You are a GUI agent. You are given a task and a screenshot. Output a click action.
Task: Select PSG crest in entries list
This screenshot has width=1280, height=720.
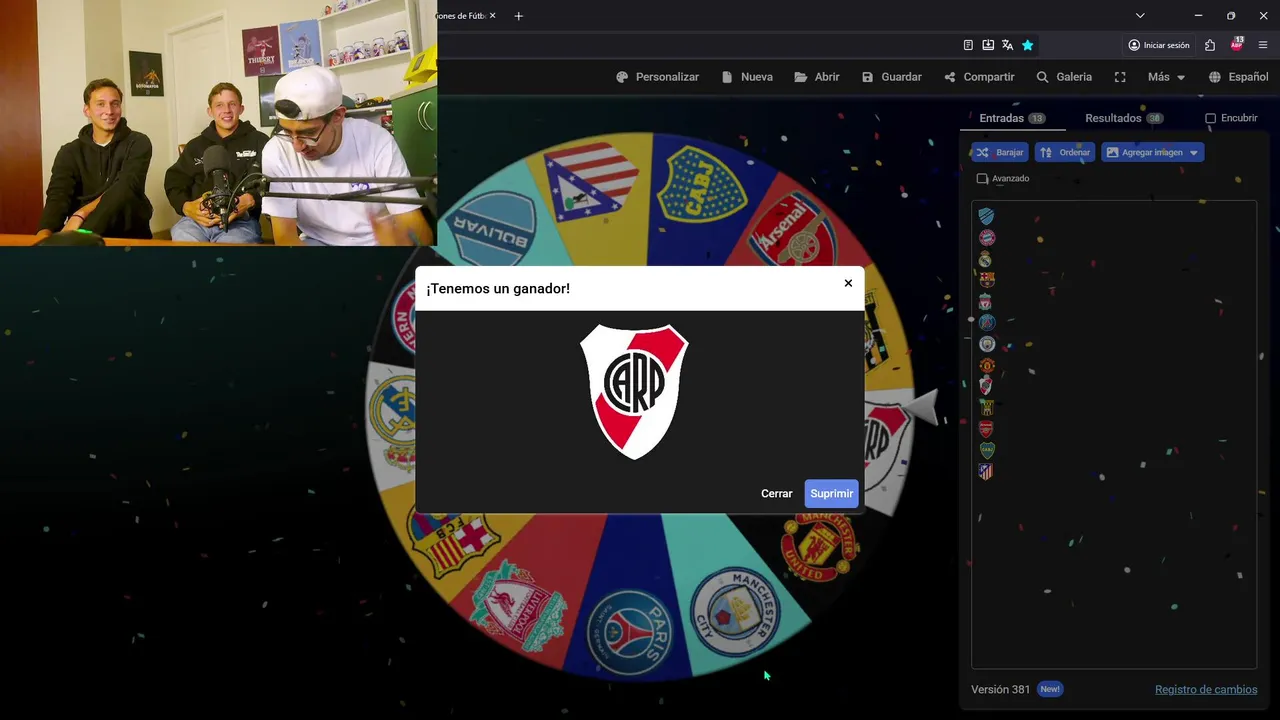point(986,322)
